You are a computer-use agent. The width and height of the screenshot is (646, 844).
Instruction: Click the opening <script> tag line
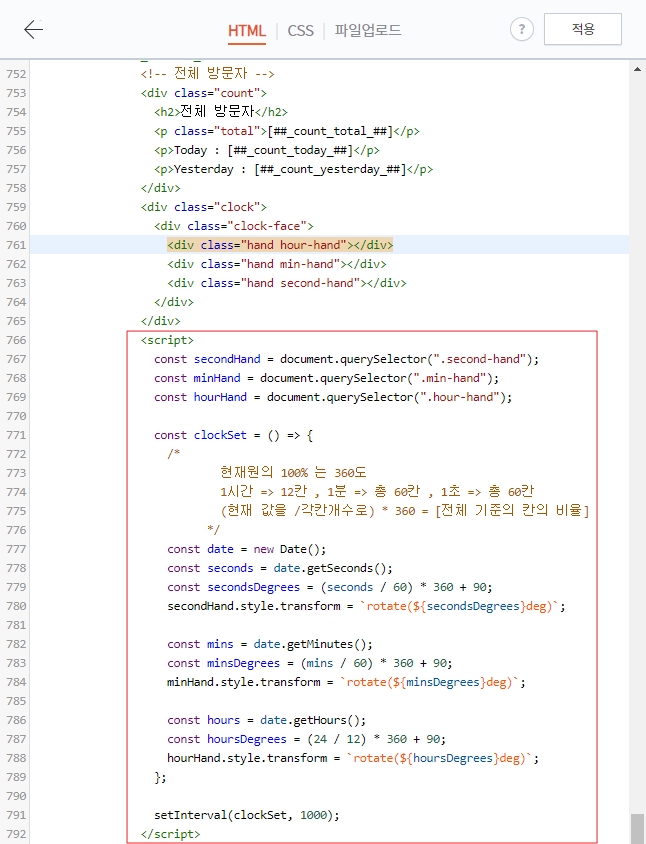coord(167,340)
